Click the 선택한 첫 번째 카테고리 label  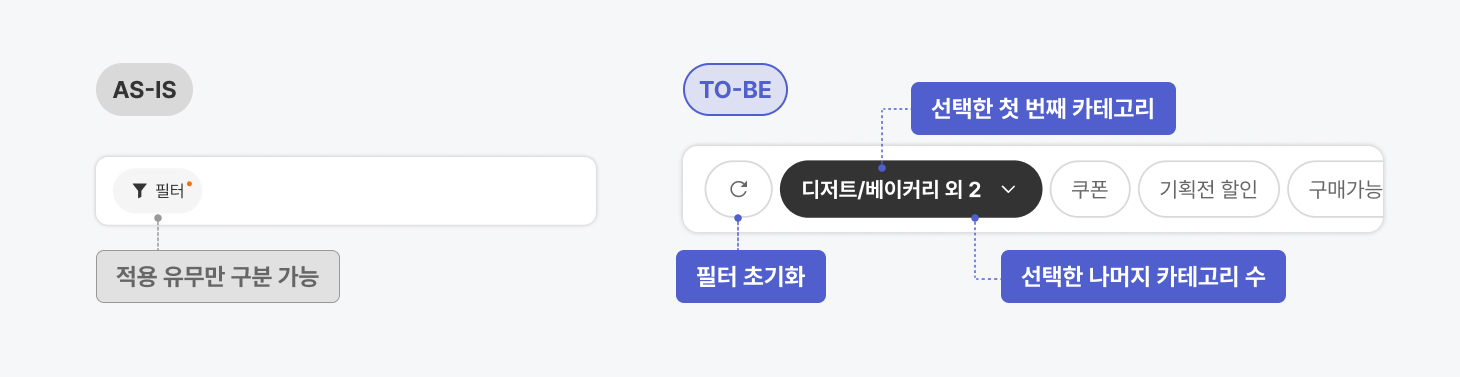click(1043, 108)
